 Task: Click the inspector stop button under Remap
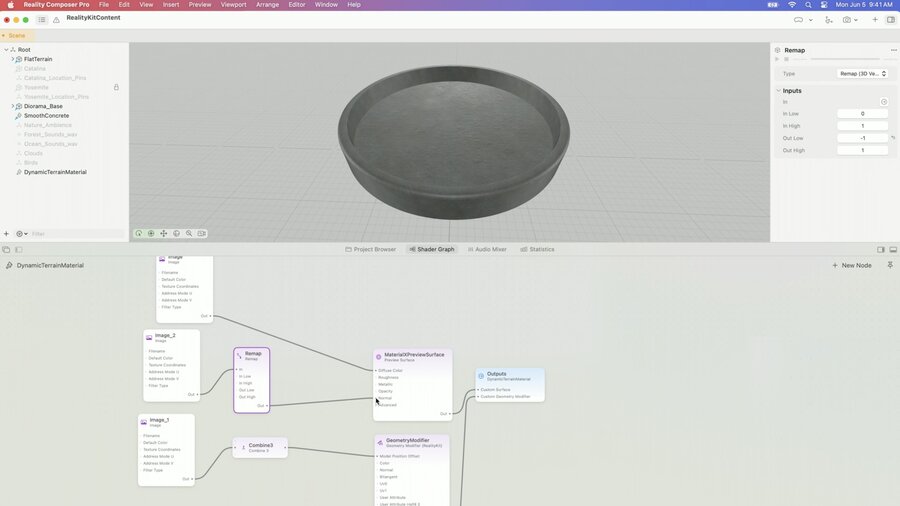pyautogui.click(x=786, y=59)
